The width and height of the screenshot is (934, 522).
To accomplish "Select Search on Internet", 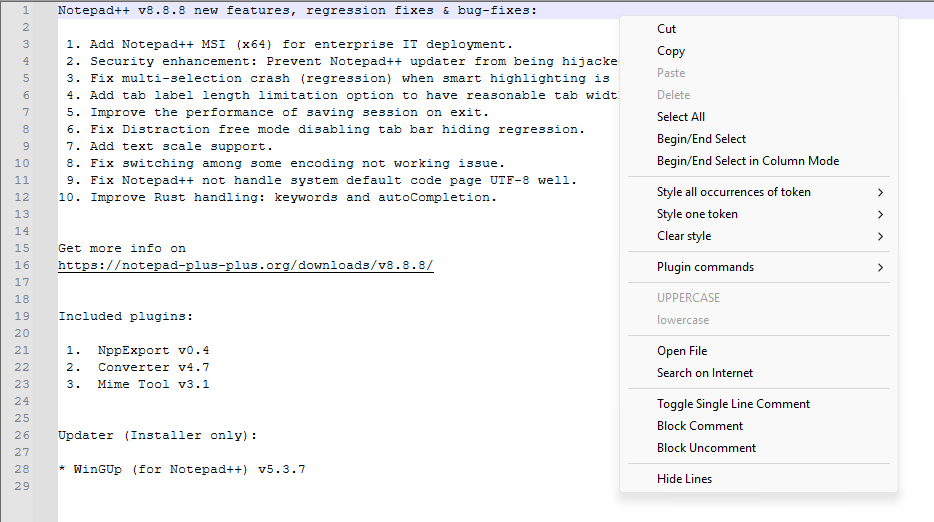I will [x=705, y=373].
